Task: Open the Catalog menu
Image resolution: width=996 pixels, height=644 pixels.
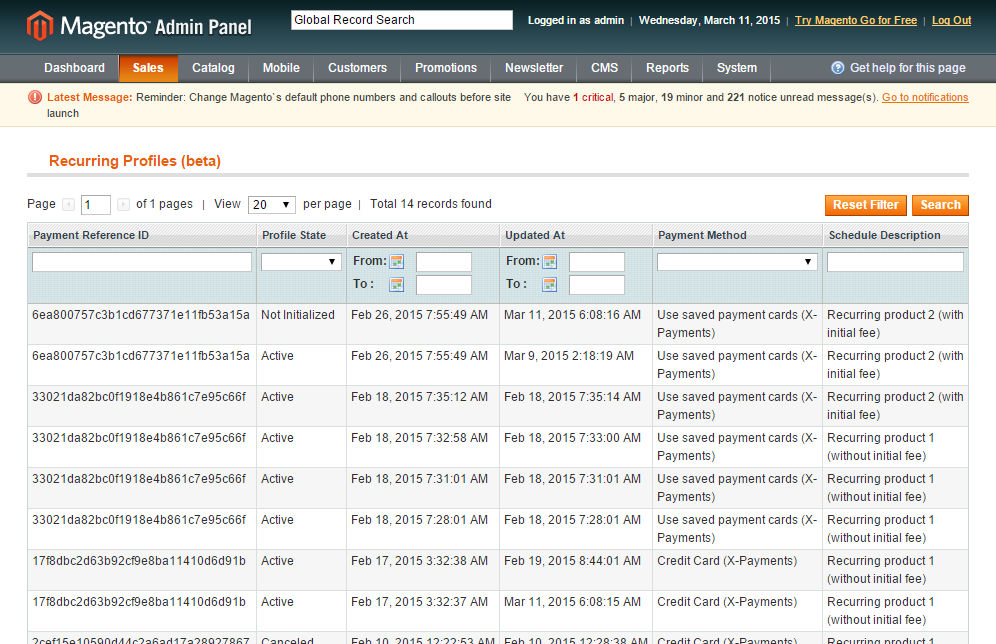Action: [213, 68]
